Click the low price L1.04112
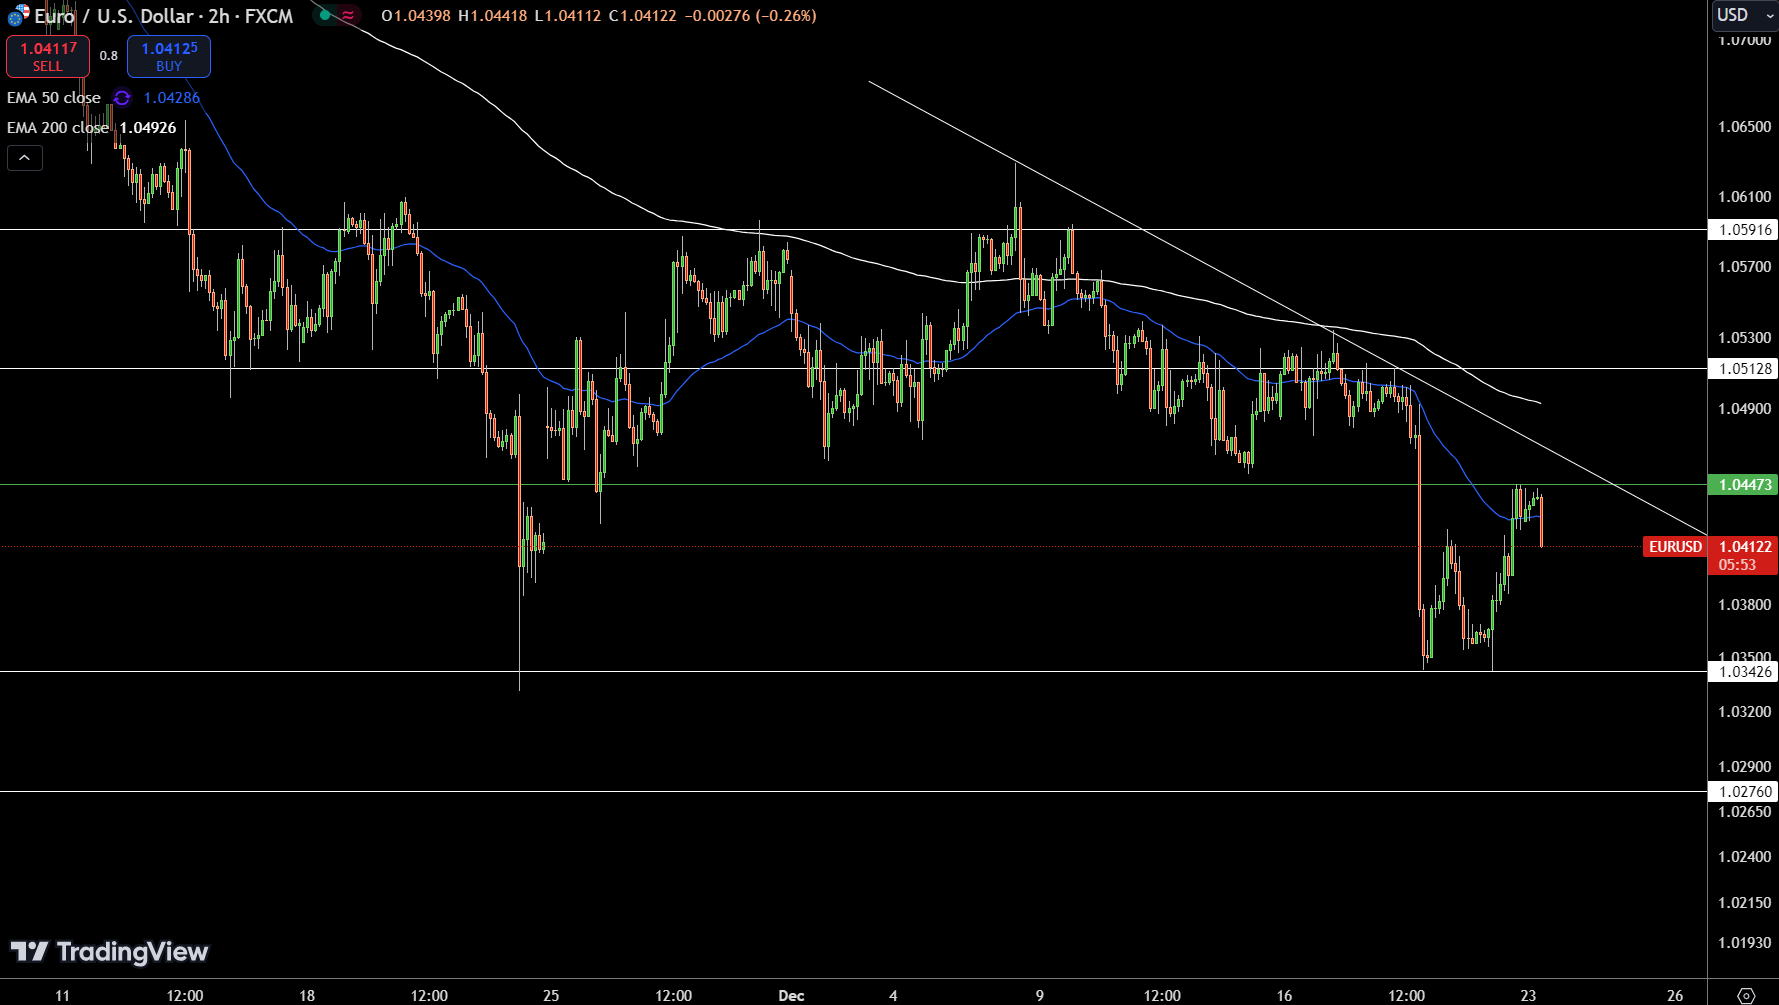Screen dimensions: 1779x1005 tap(567, 16)
